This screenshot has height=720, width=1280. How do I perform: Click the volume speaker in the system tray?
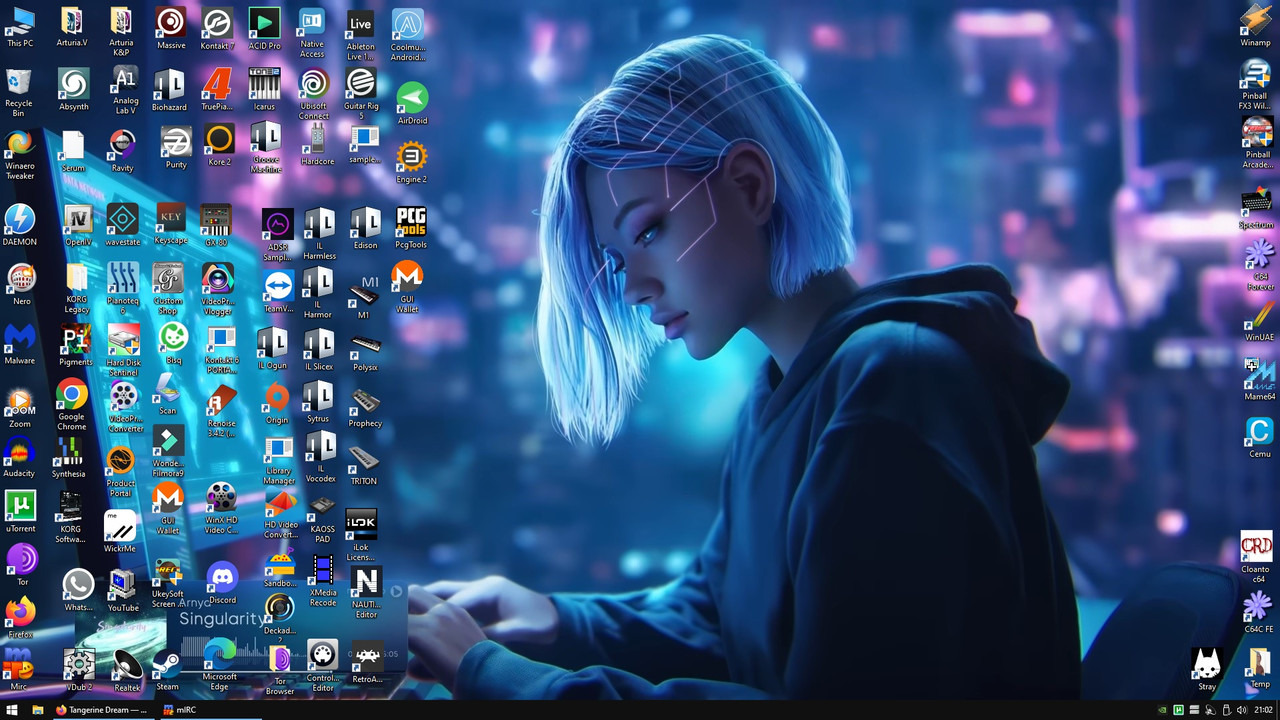tap(1241, 710)
